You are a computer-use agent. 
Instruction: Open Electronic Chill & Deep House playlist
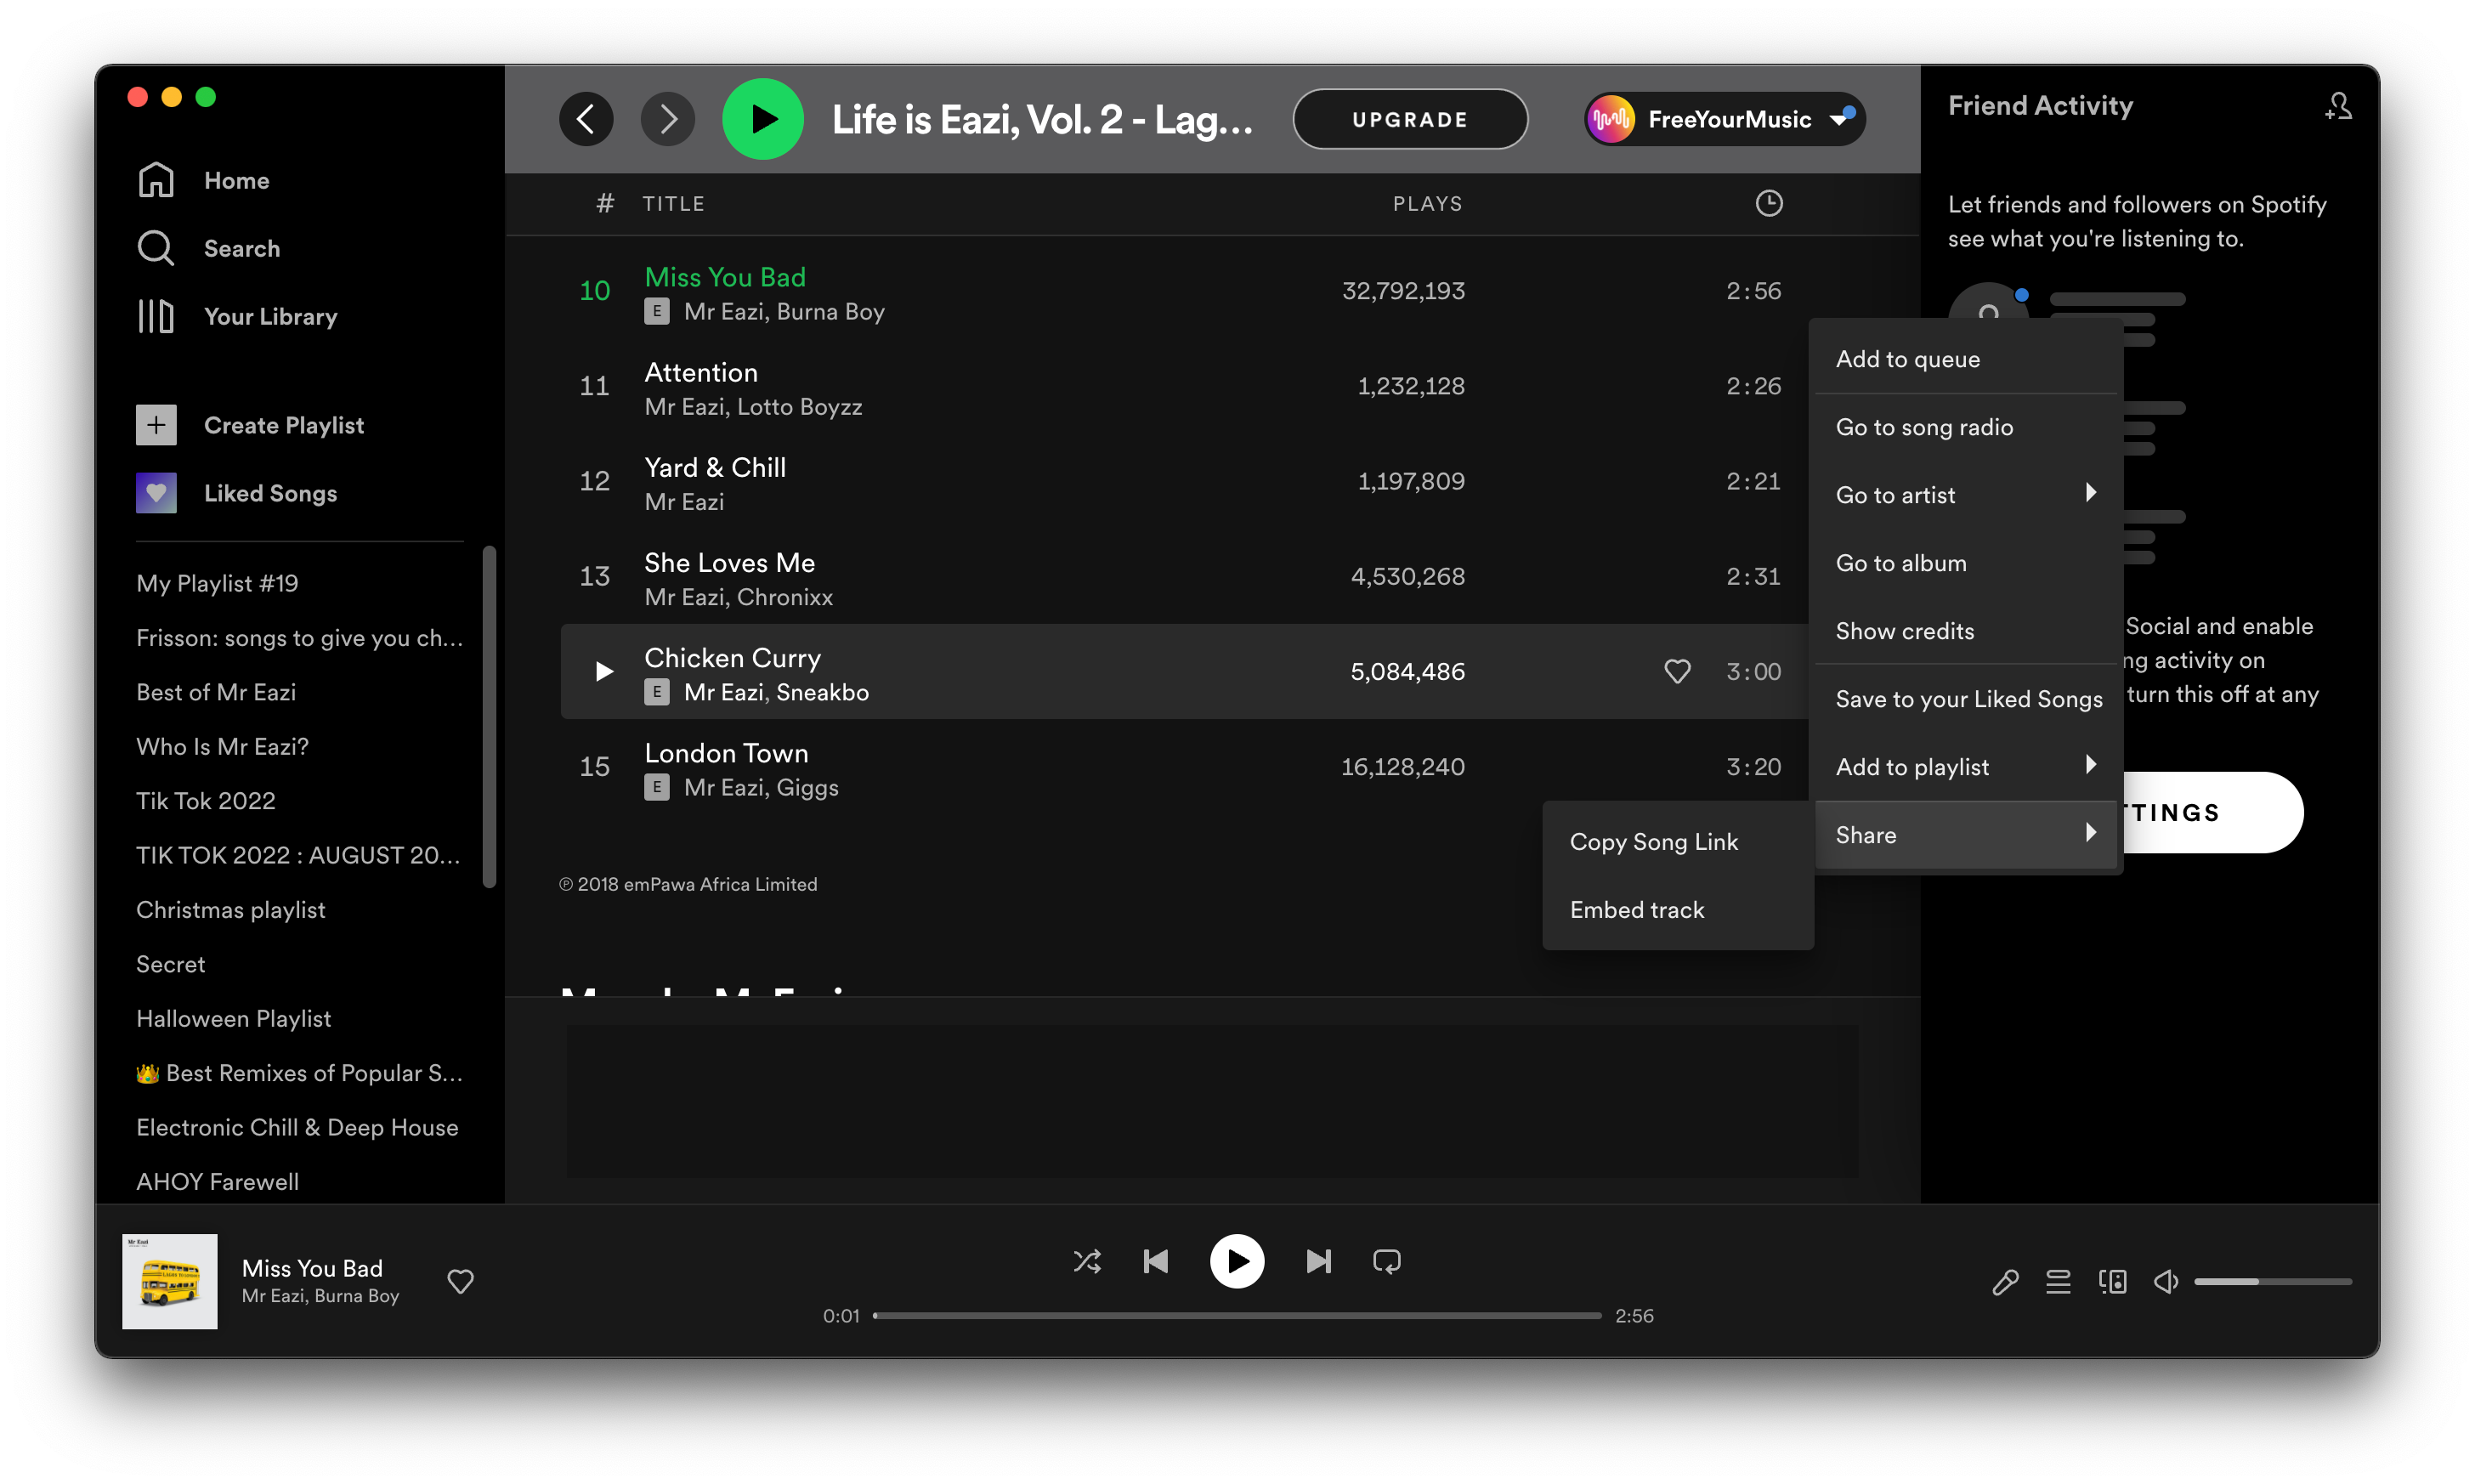coord(297,1127)
